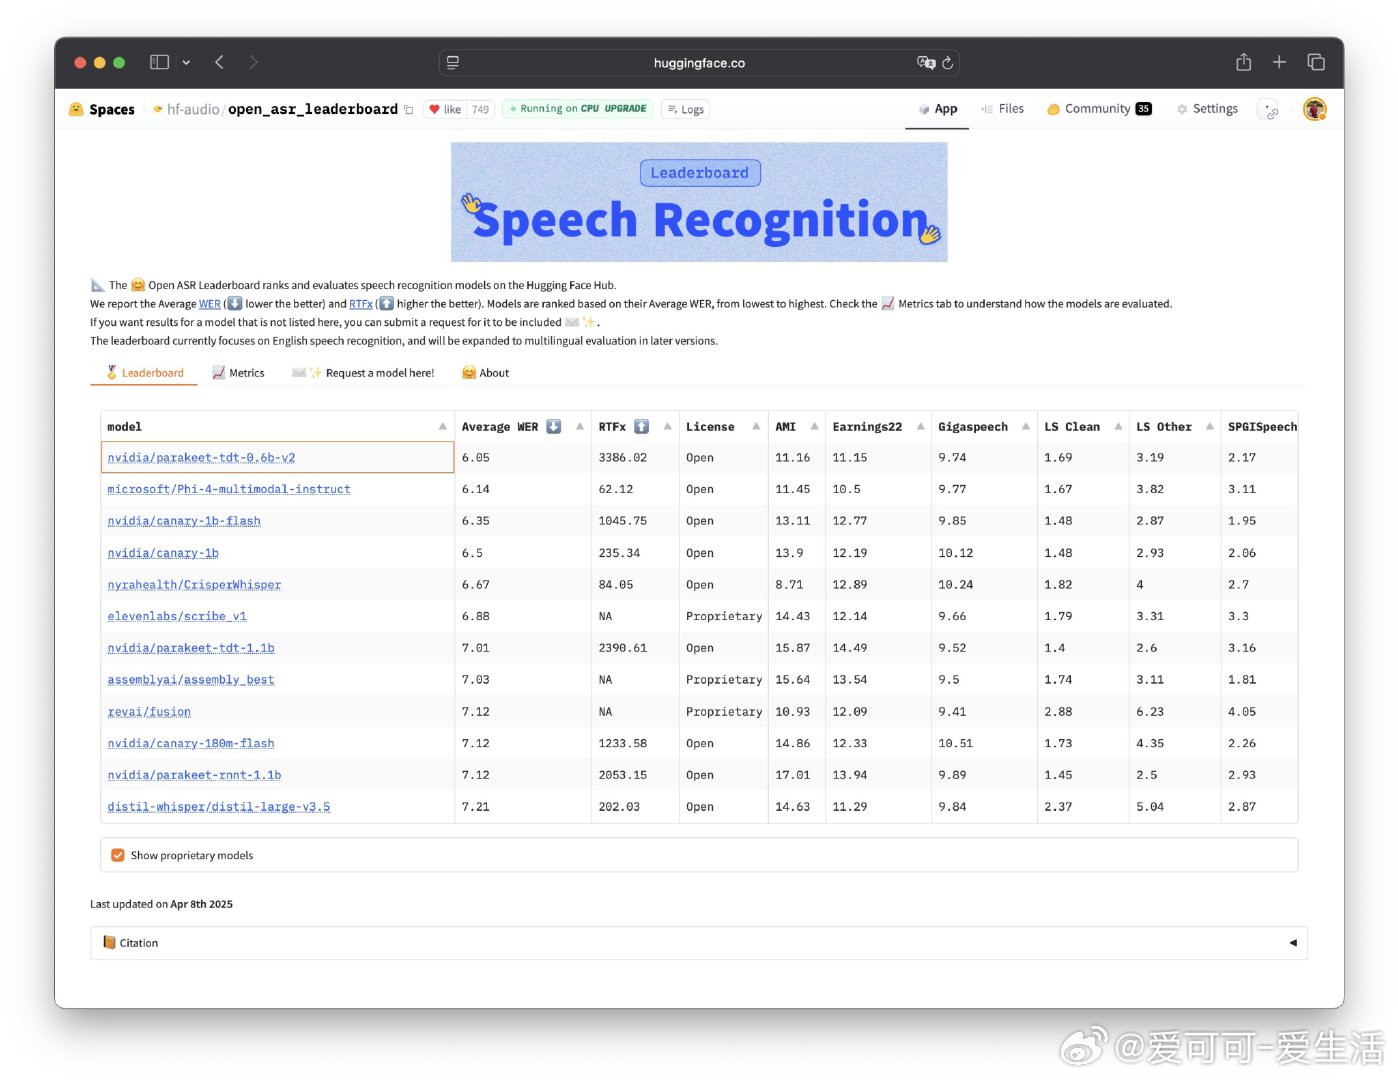This screenshot has height=1080, width=1398.
Task: Open the sidebar options chevron dropdown
Action: [x=186, y=62]
